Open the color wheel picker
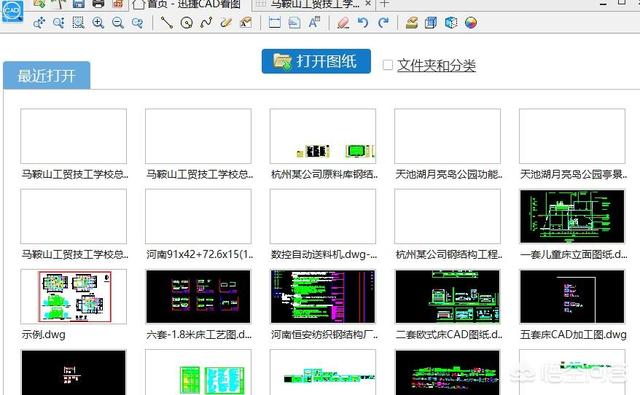Image resolution: width=640 pixels, height=395 pixels. click(x=471, y=22)
